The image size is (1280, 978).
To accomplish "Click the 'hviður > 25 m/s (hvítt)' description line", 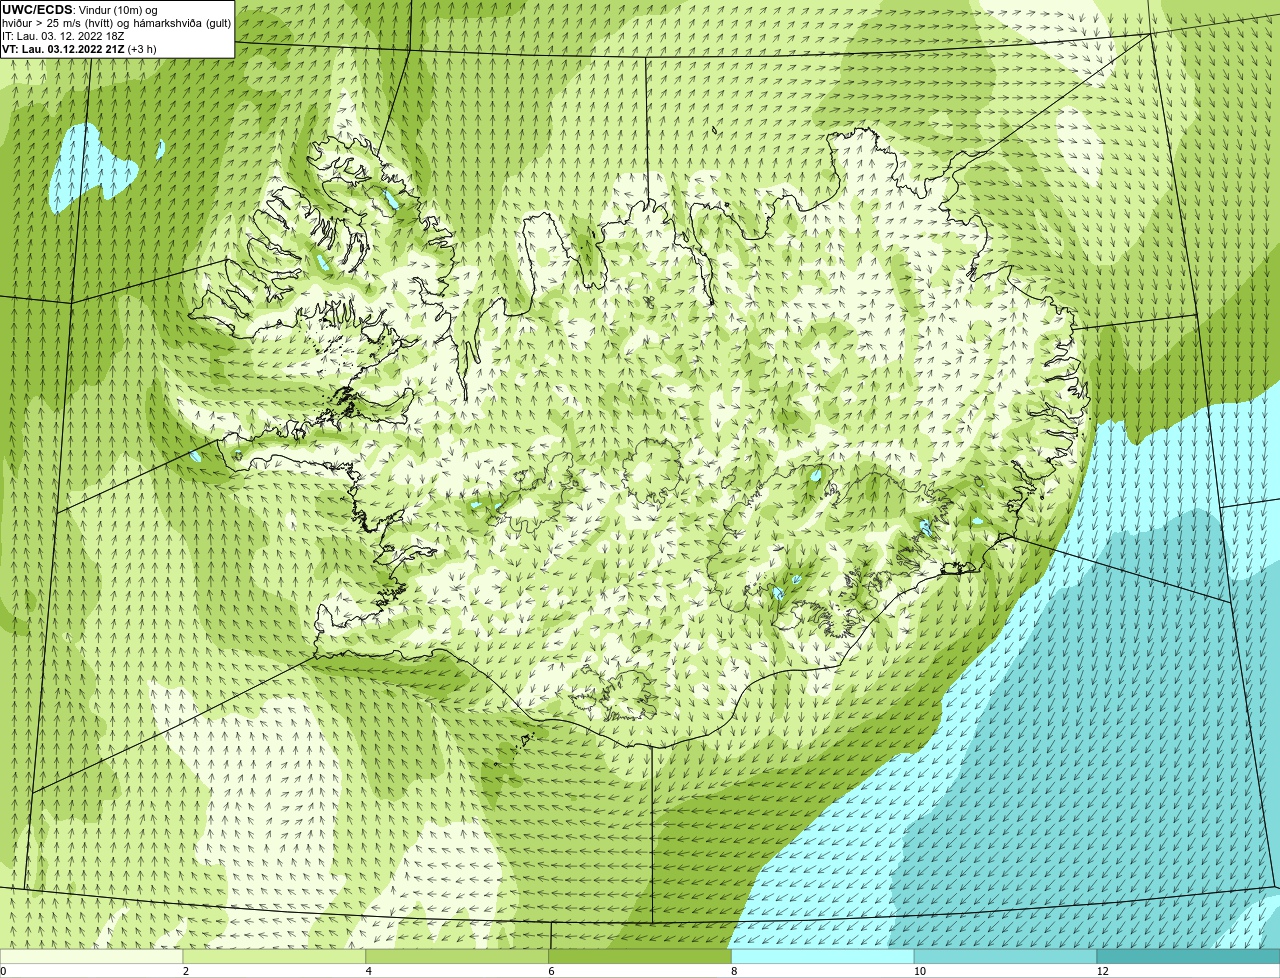I will pos(116,23).
